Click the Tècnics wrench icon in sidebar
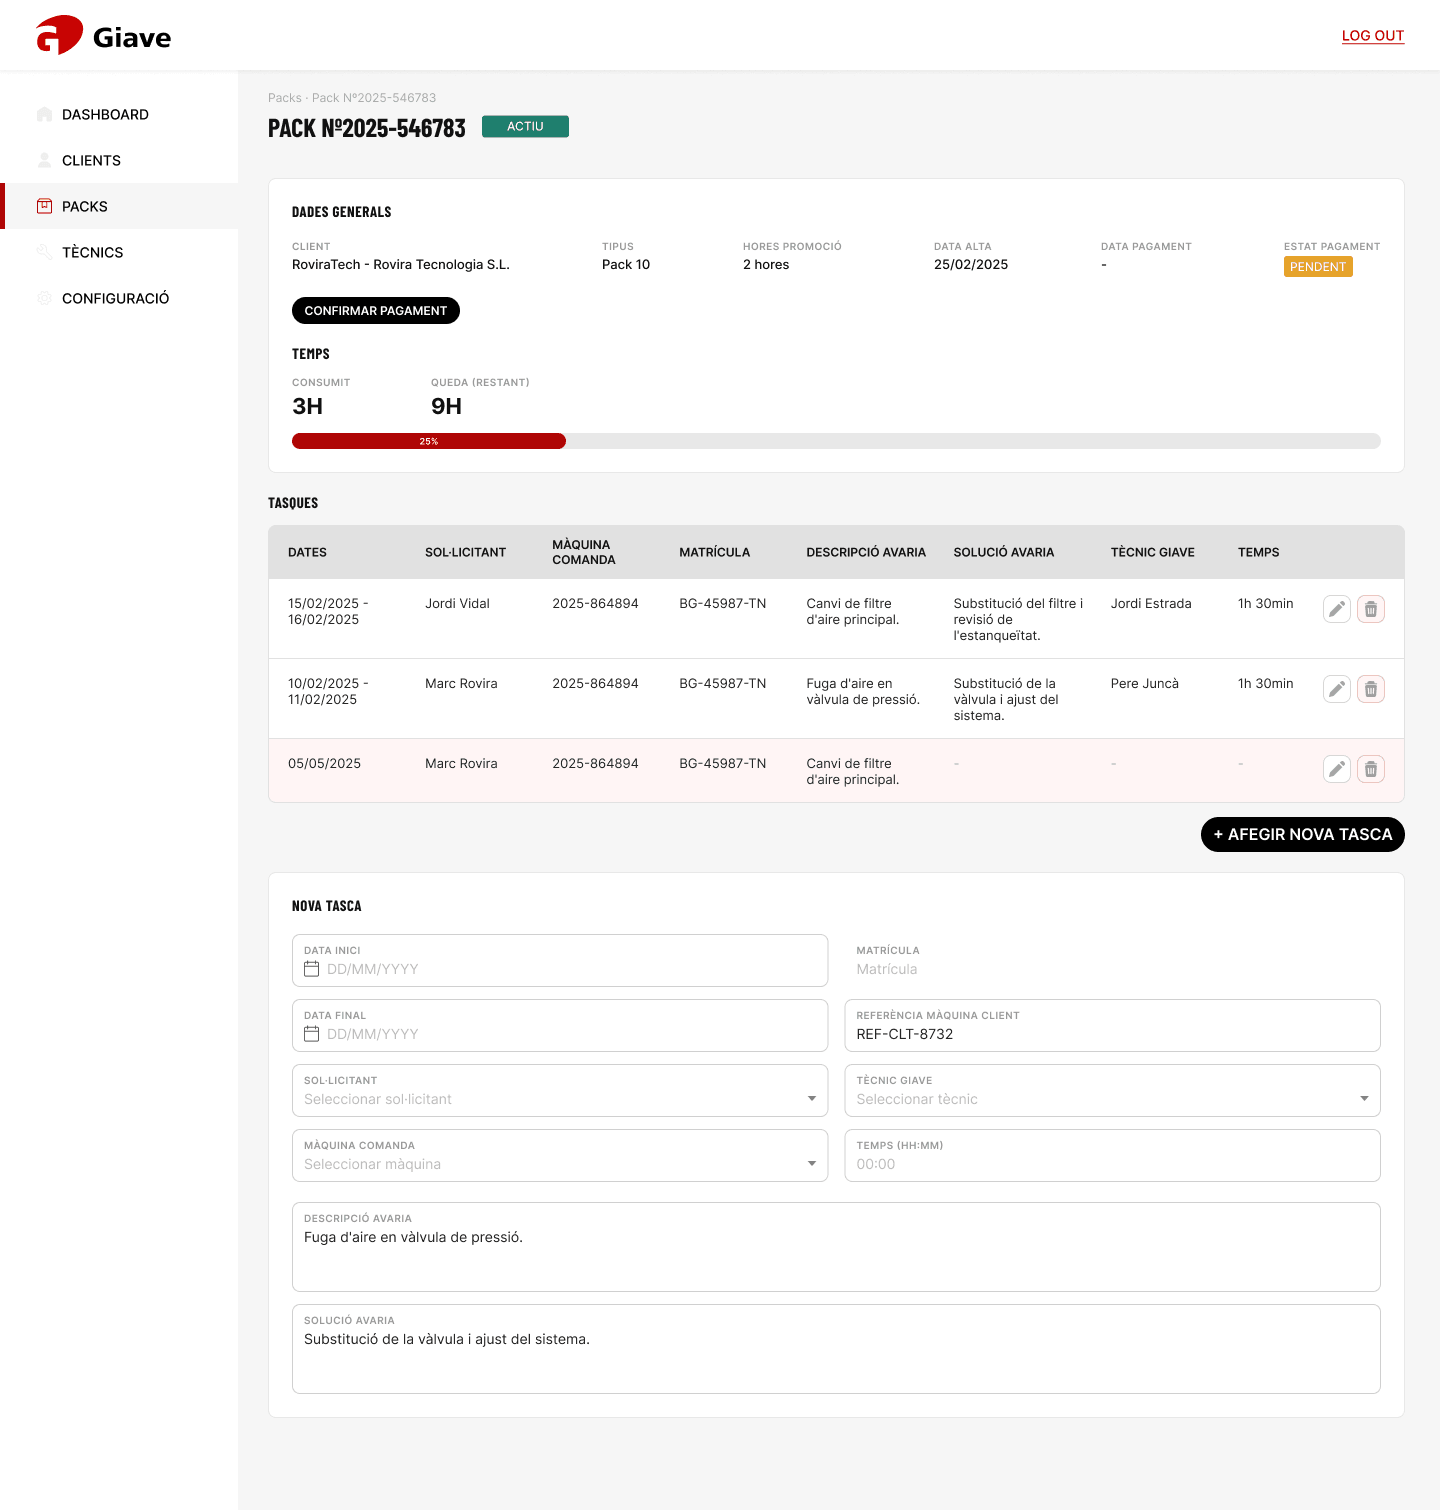Image resolution: width=1440 pixels, height=1510 pixels. [x=44, y=252]
